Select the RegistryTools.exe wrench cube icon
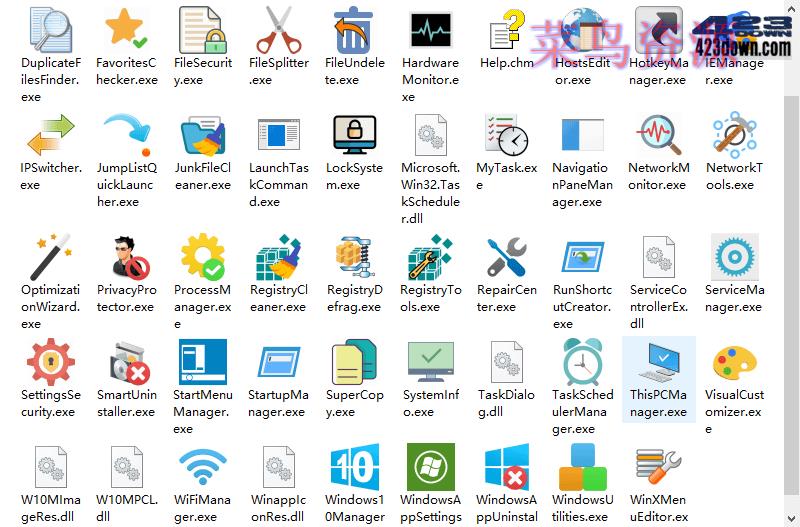 [x=431, y=257]
